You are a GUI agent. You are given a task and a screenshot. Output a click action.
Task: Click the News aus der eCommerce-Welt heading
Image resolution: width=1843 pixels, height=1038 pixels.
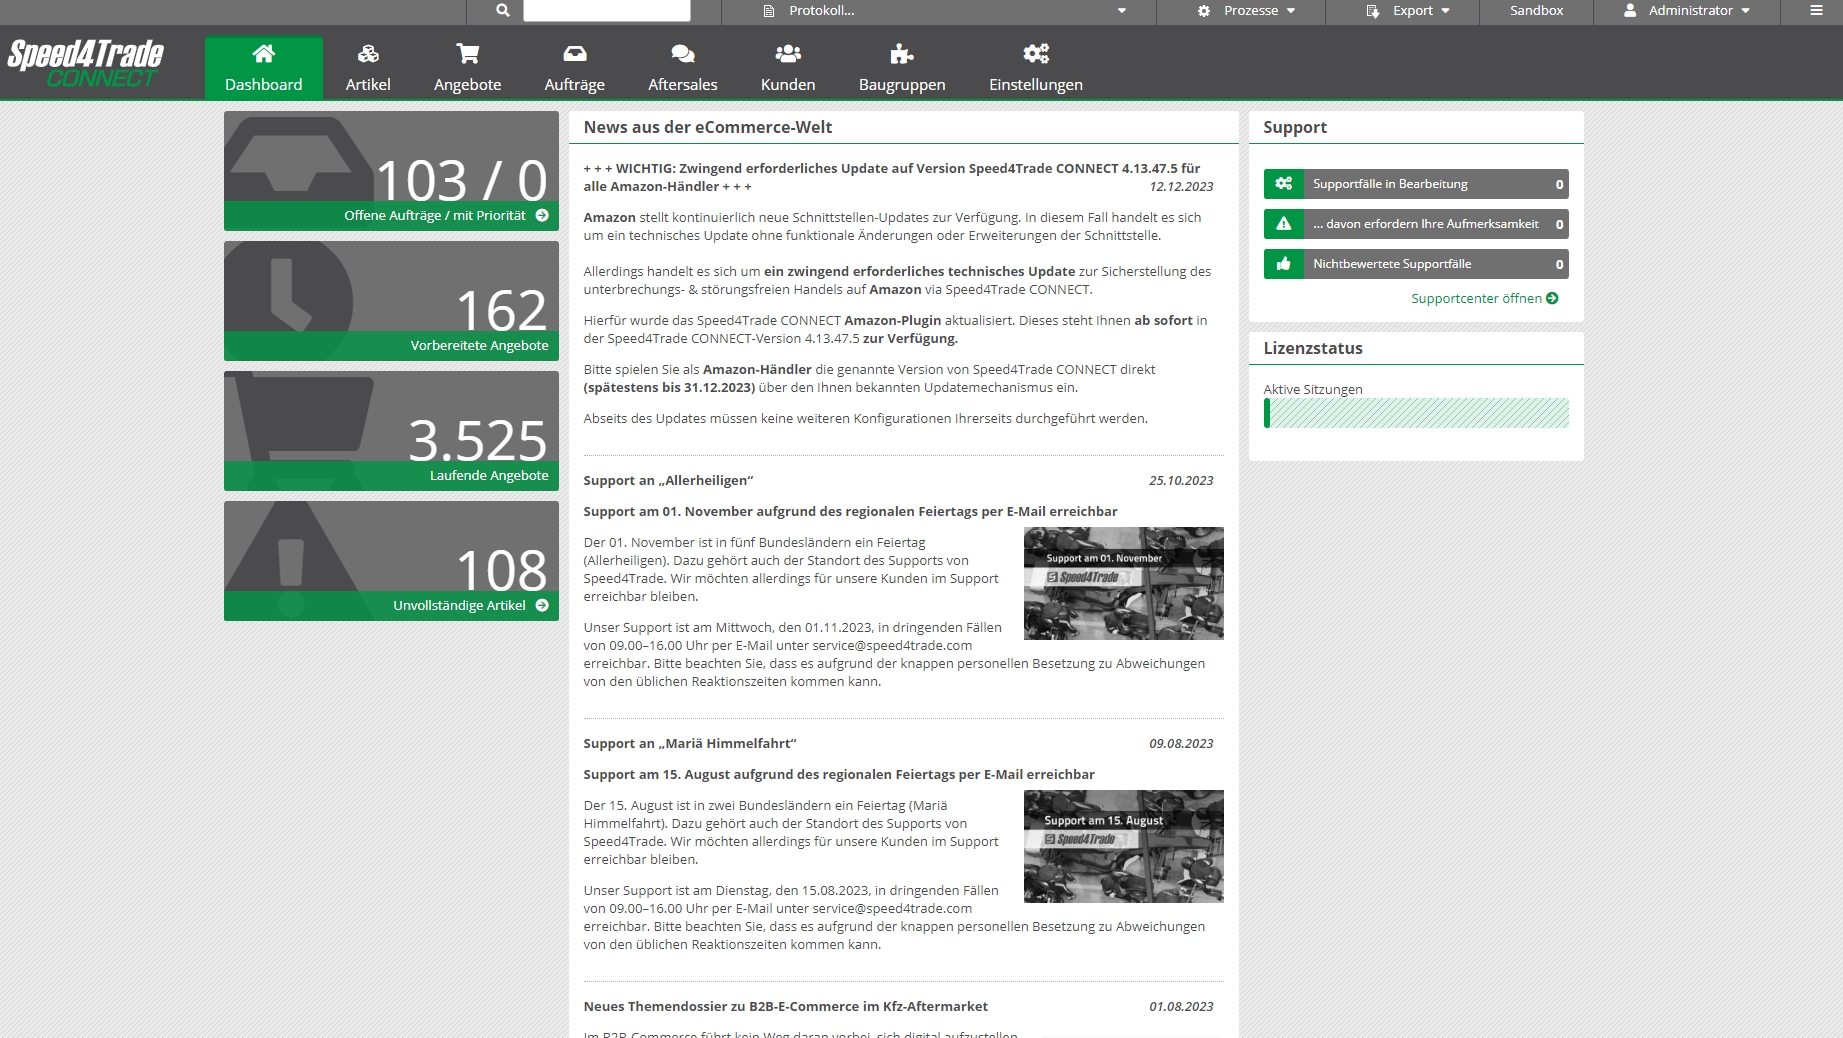coord(708,128)
